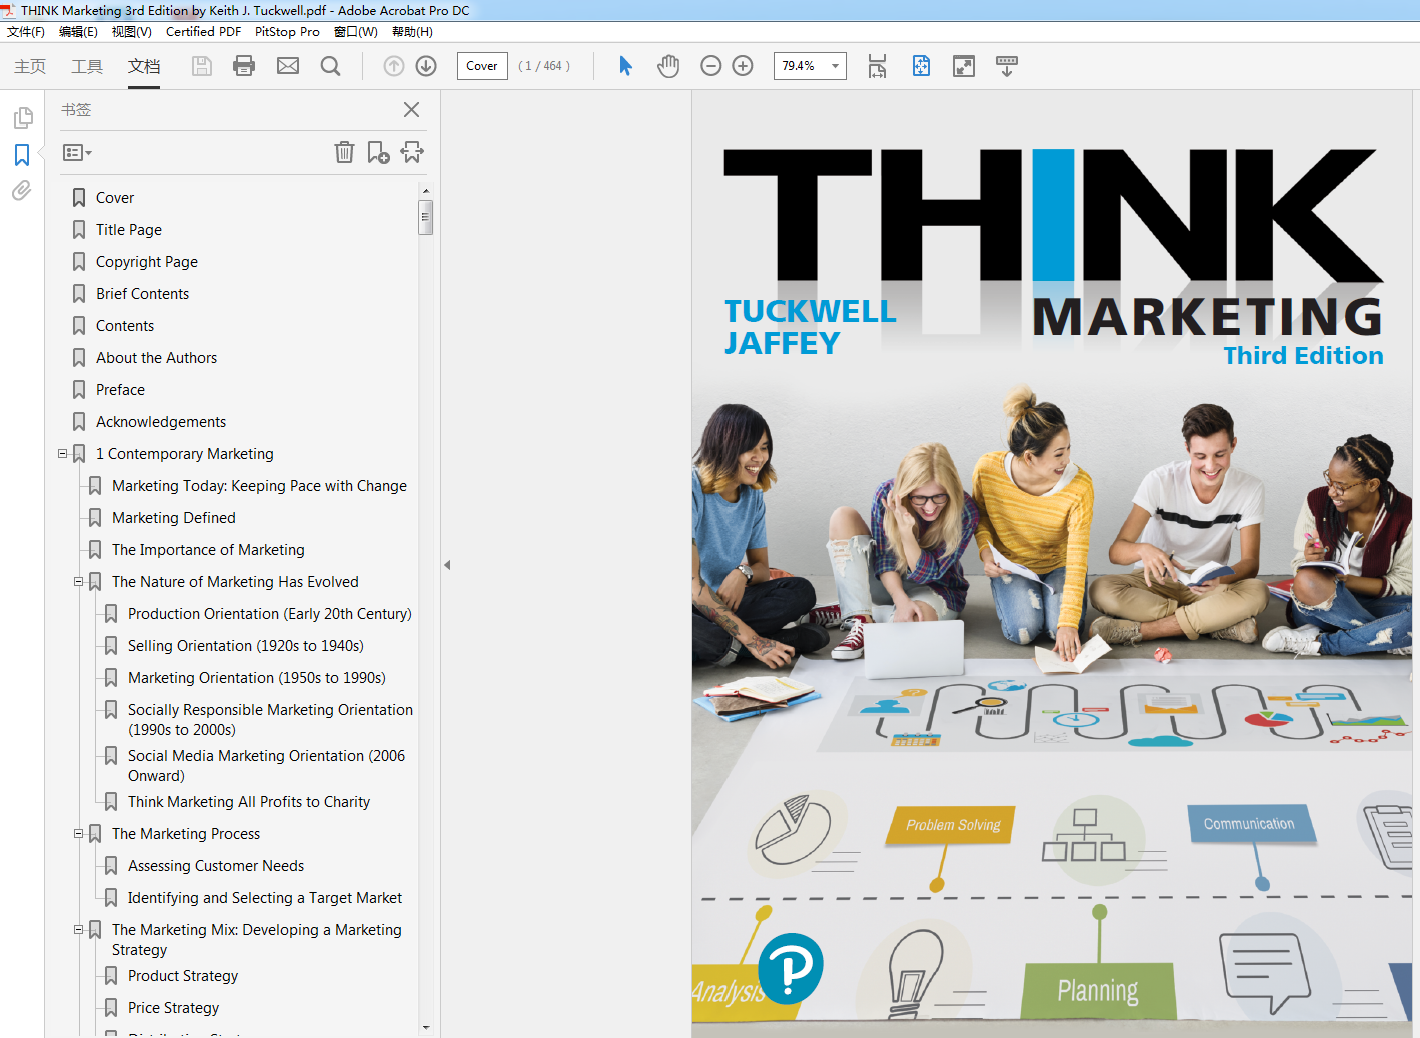Open Product Strategy bookmark
This screenshot has height=1038, width=1420.
(183, 976)
